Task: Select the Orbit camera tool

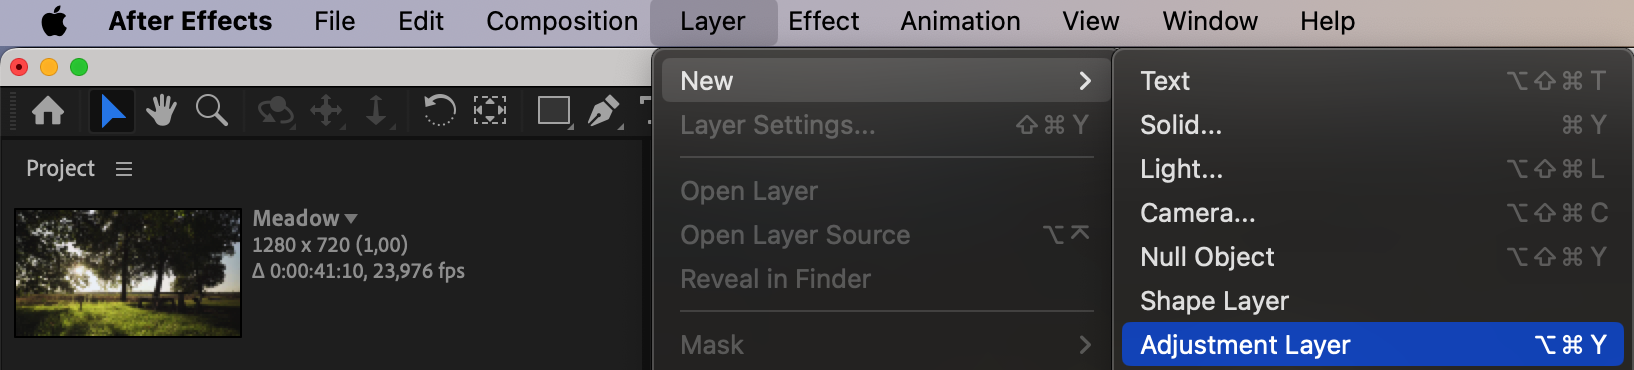Action: click(x=275, y=111)
